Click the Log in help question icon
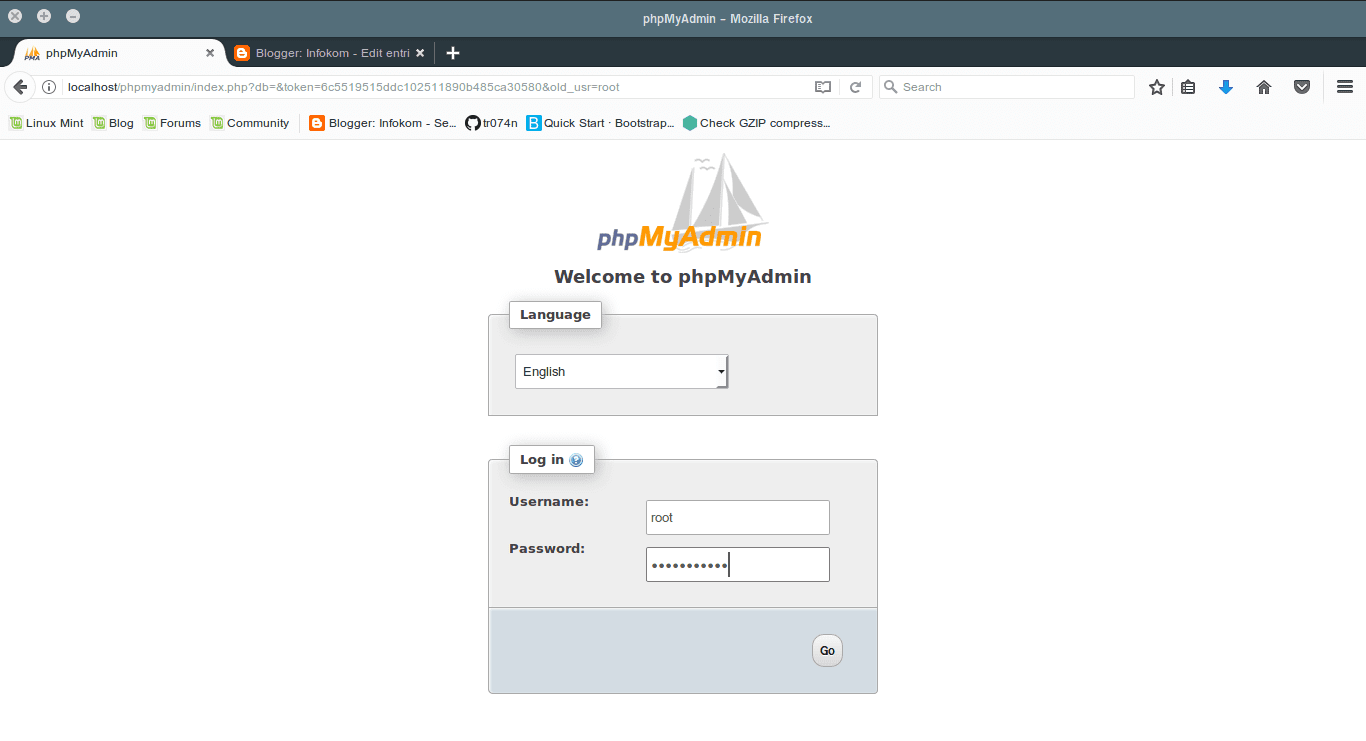This screenshot has width=1366, height=741. click(576, 460)
